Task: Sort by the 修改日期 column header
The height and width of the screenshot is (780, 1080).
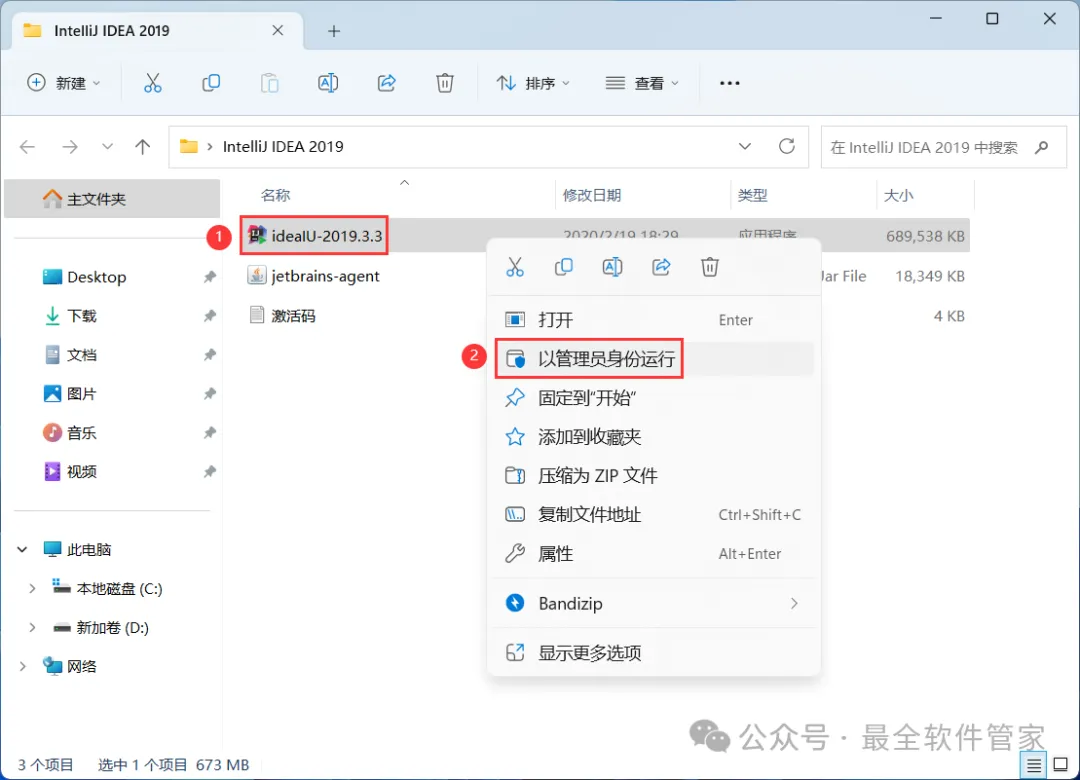Action: pyautogui.click(x=592, y=196)
